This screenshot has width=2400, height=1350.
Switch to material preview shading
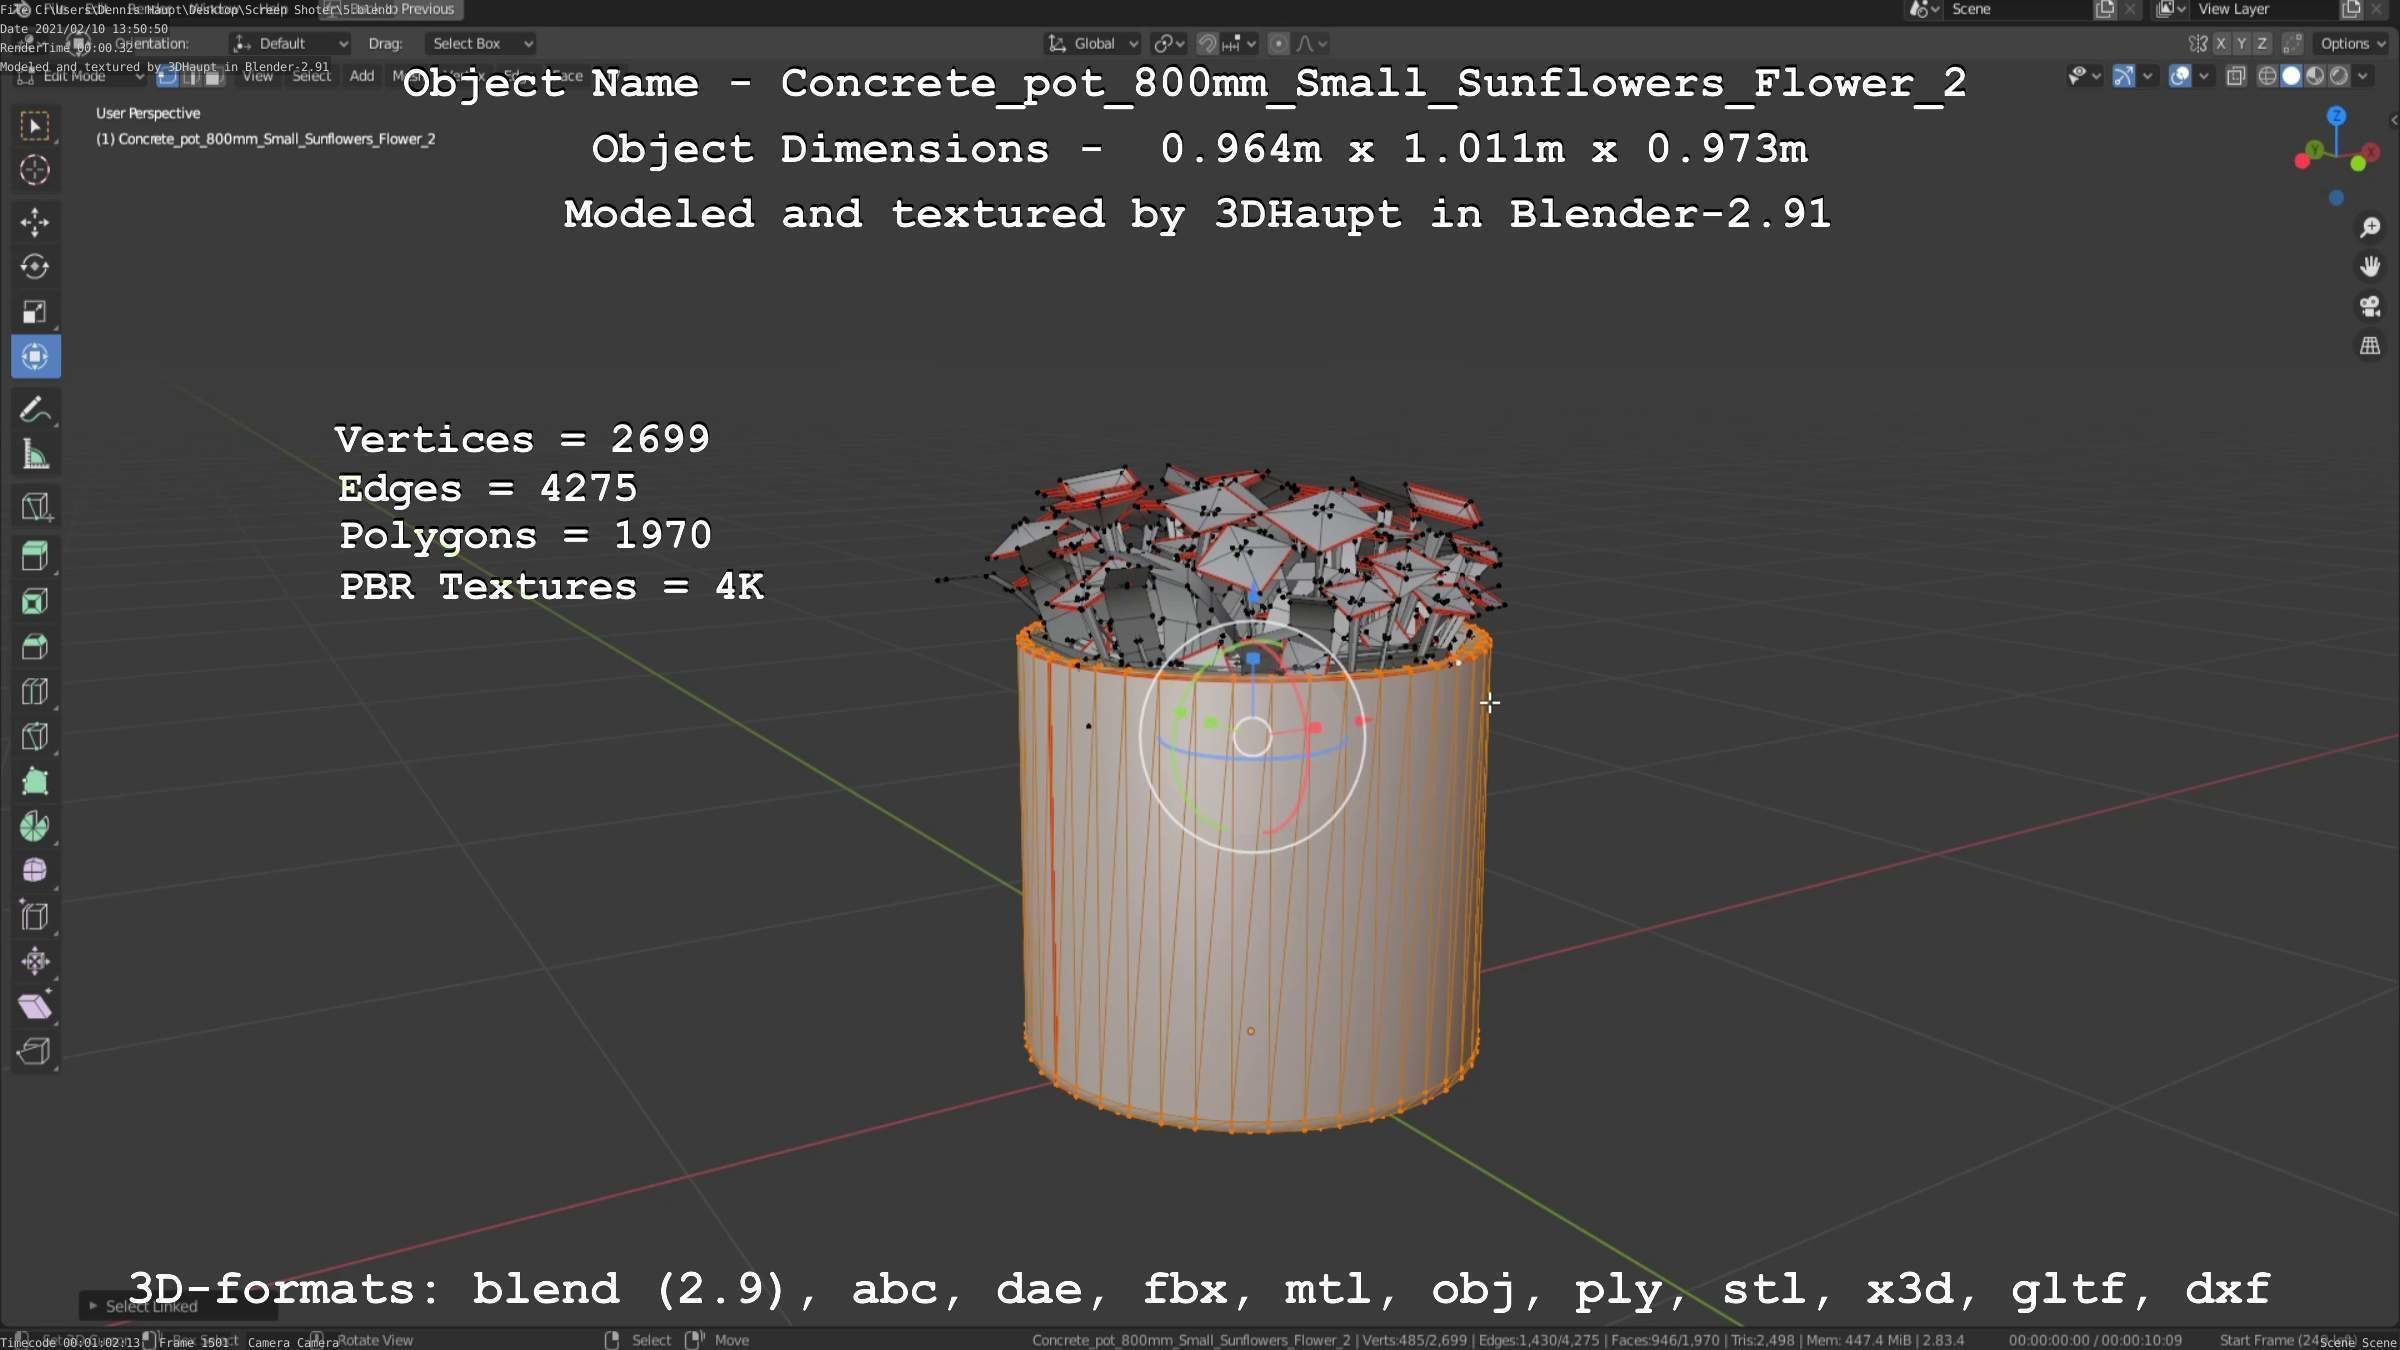pos(2315,76)
